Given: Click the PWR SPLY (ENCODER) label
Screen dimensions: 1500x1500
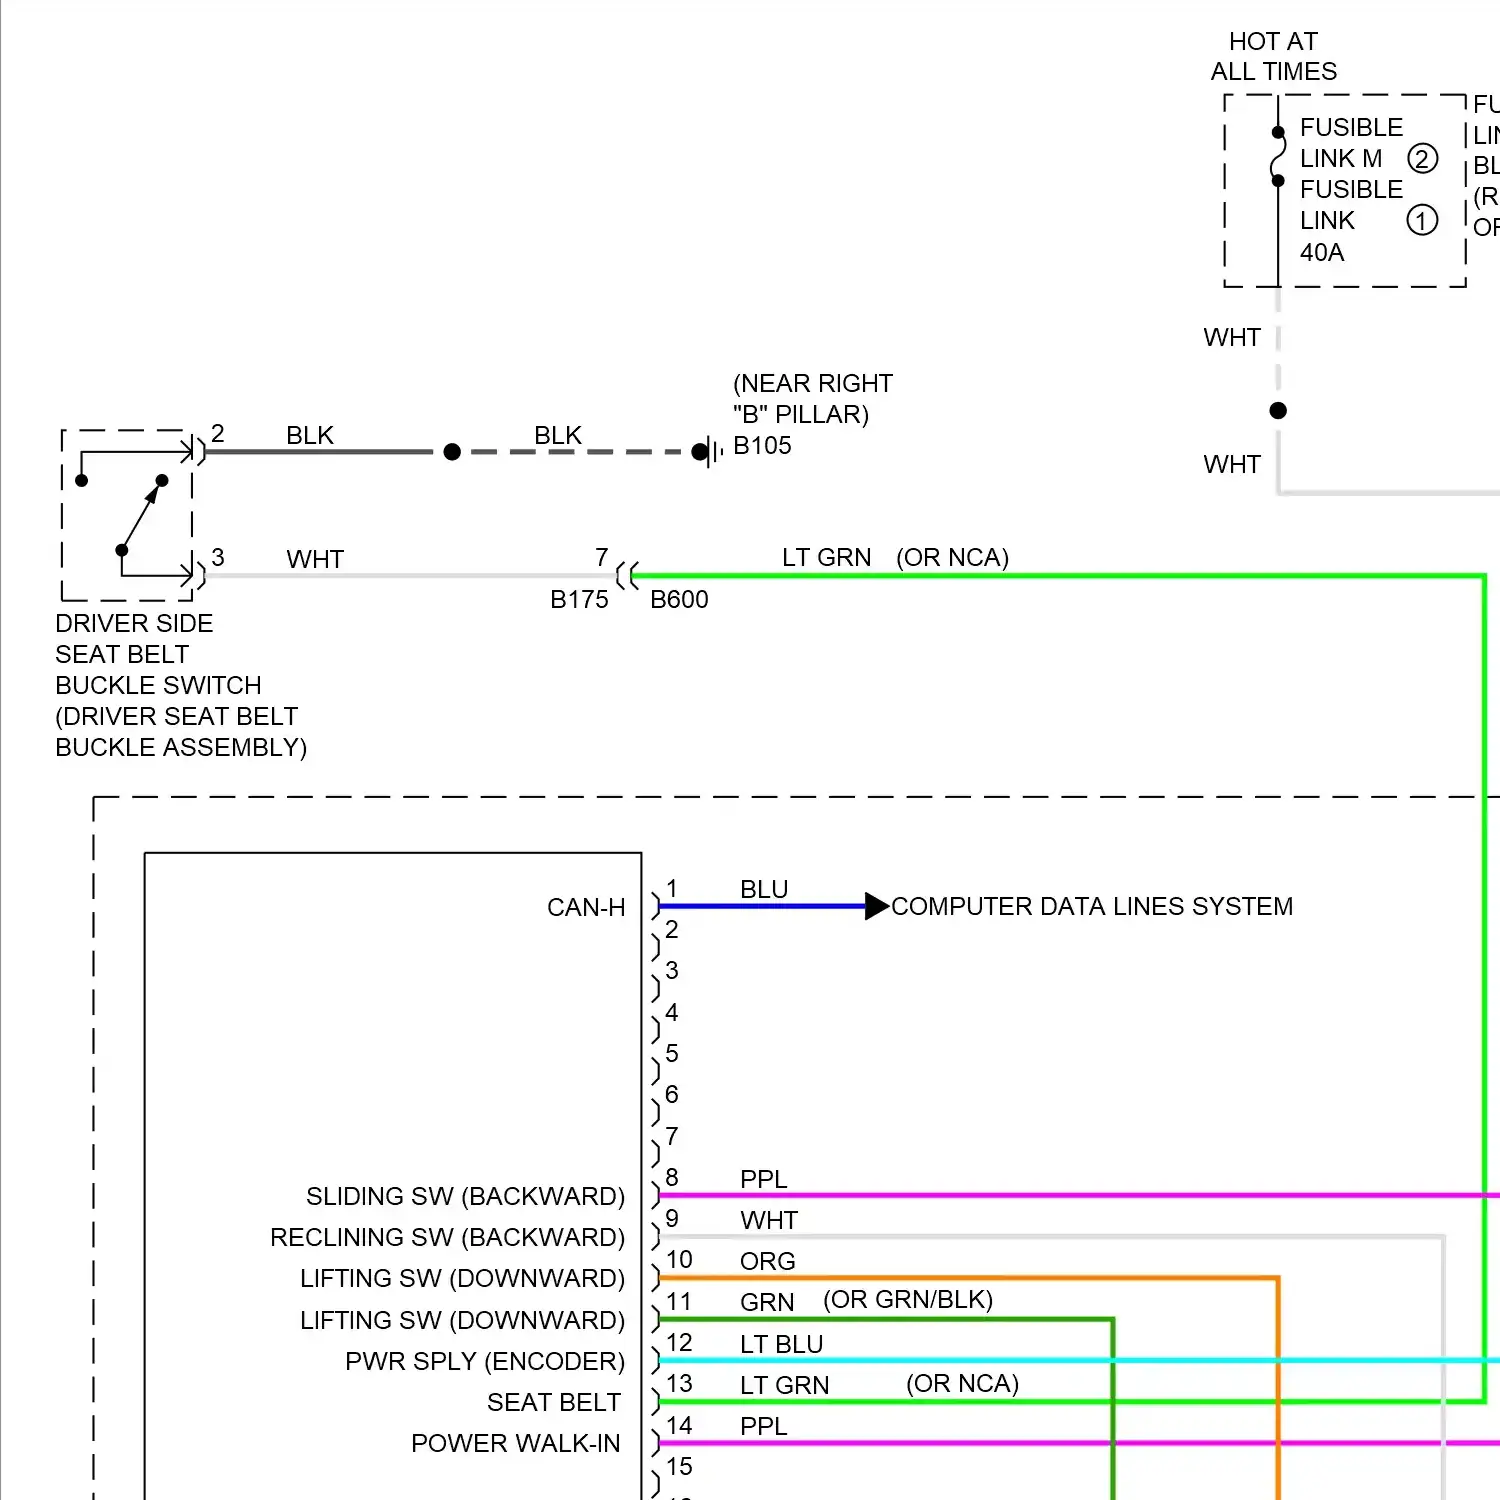Looking at the screenshot, I should [x=485, y=1362].
